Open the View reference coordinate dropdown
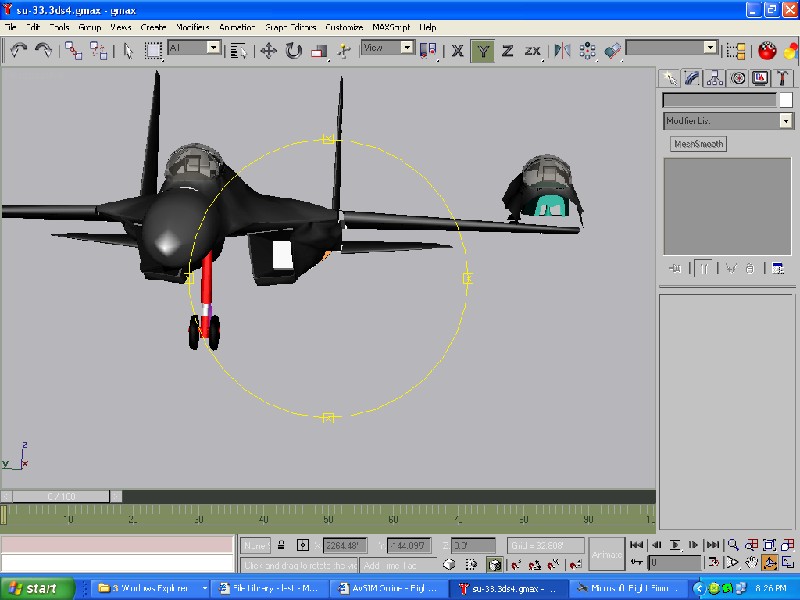The height and width of the screenshot is (600, 800). click(407, 47)
